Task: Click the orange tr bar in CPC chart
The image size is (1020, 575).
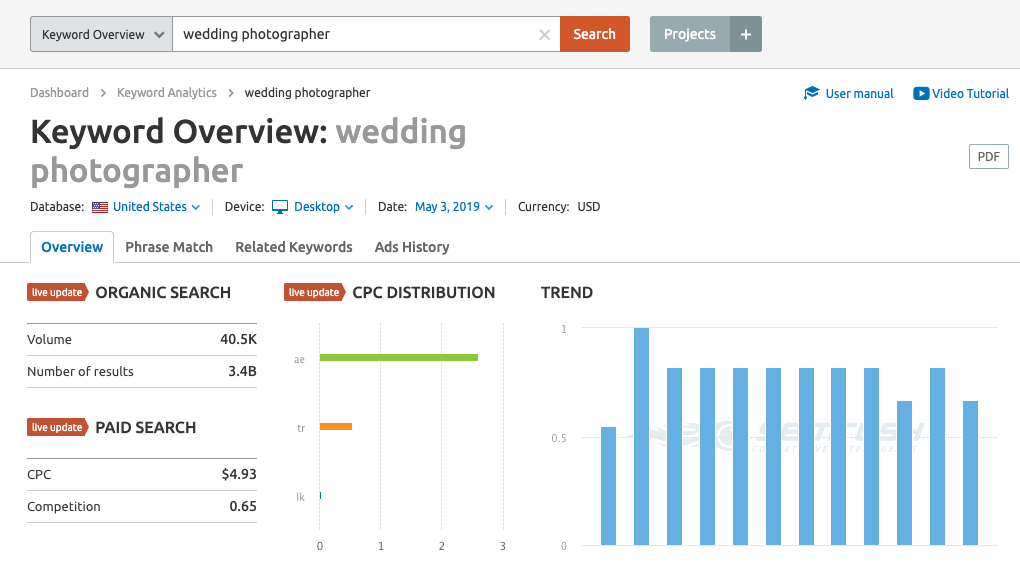Action: (x=336, y=427)
